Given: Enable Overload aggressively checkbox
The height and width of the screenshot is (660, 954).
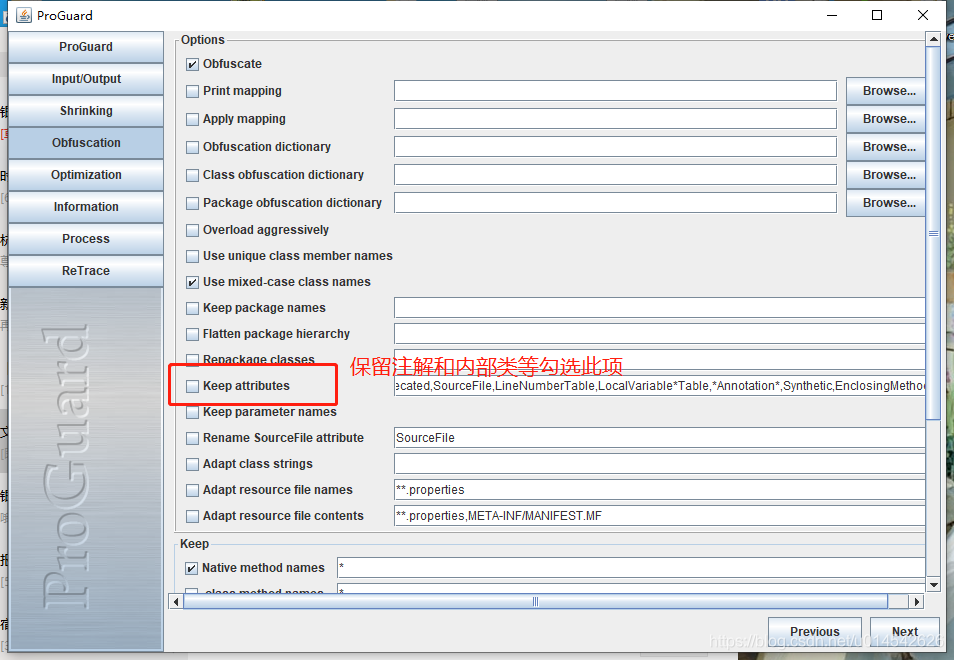Looking at the screenshot, I should (192, 231).
